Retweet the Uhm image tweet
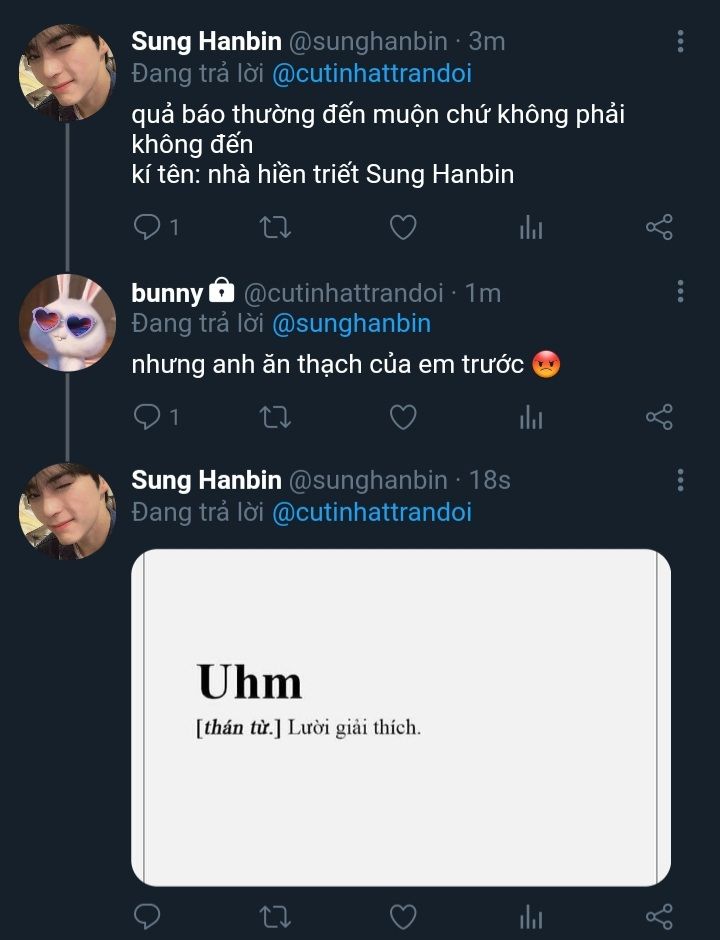The image size is (720, 940). click(x=275, y=916)
